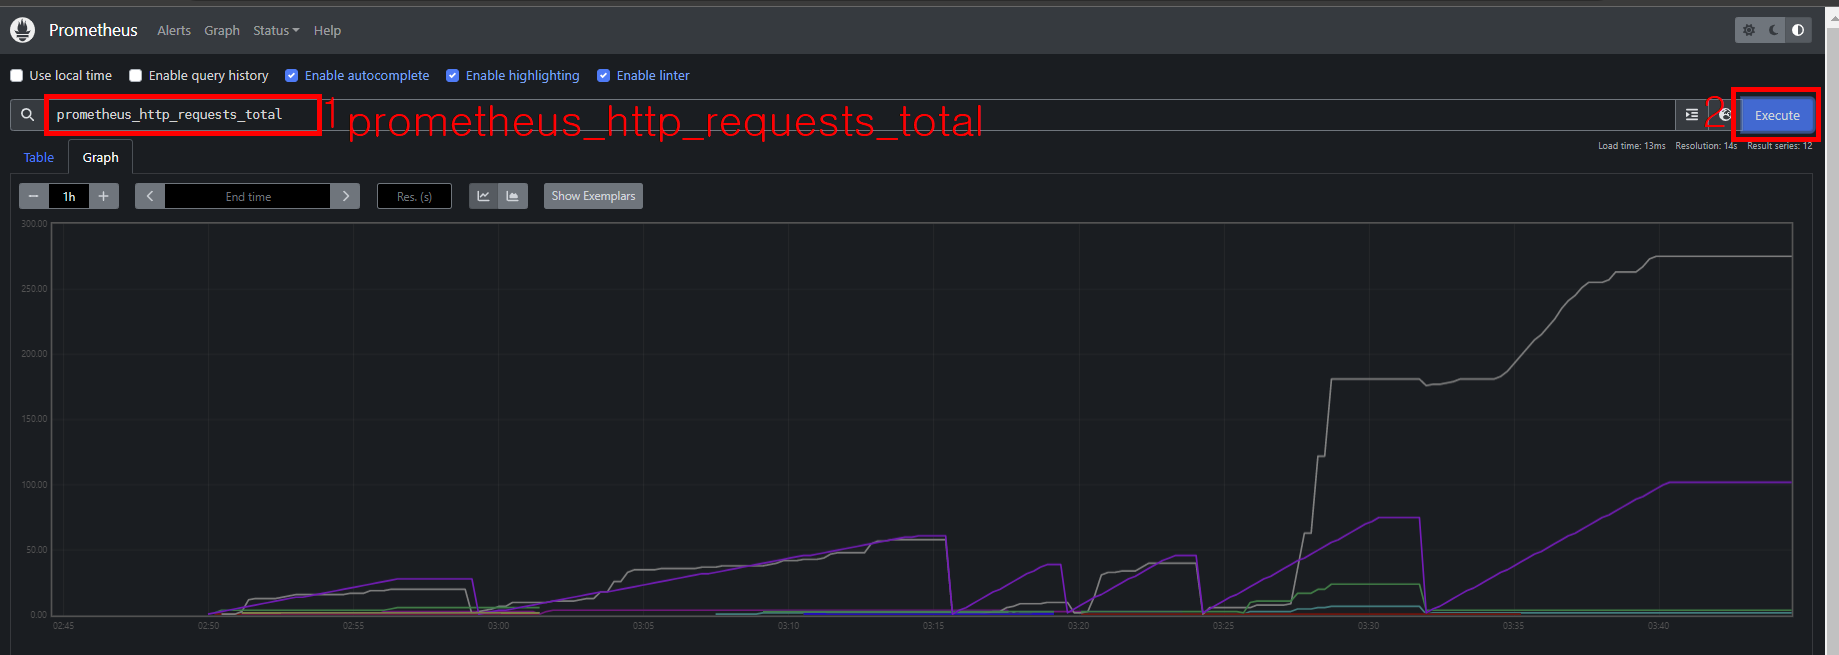The image size is (1839, 655).
Task: Click the Execute button
Action: point(1777,115)
